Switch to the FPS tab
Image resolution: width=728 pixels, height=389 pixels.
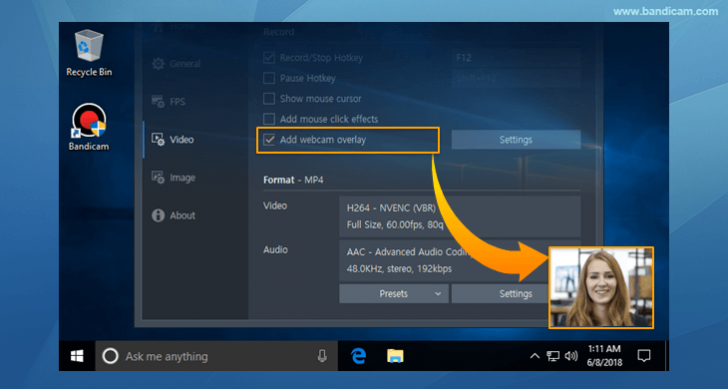[168, 101]
